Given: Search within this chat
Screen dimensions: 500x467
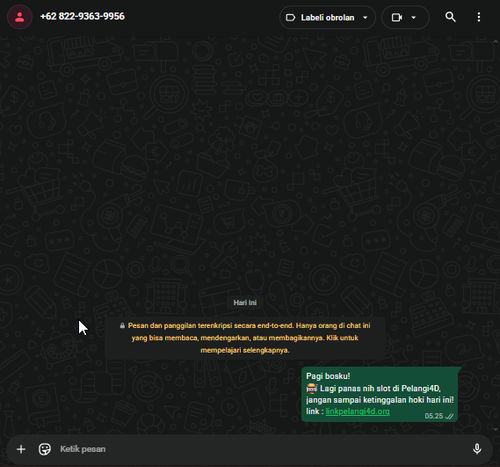Looking at the screenshot, I should click(450, 17).
